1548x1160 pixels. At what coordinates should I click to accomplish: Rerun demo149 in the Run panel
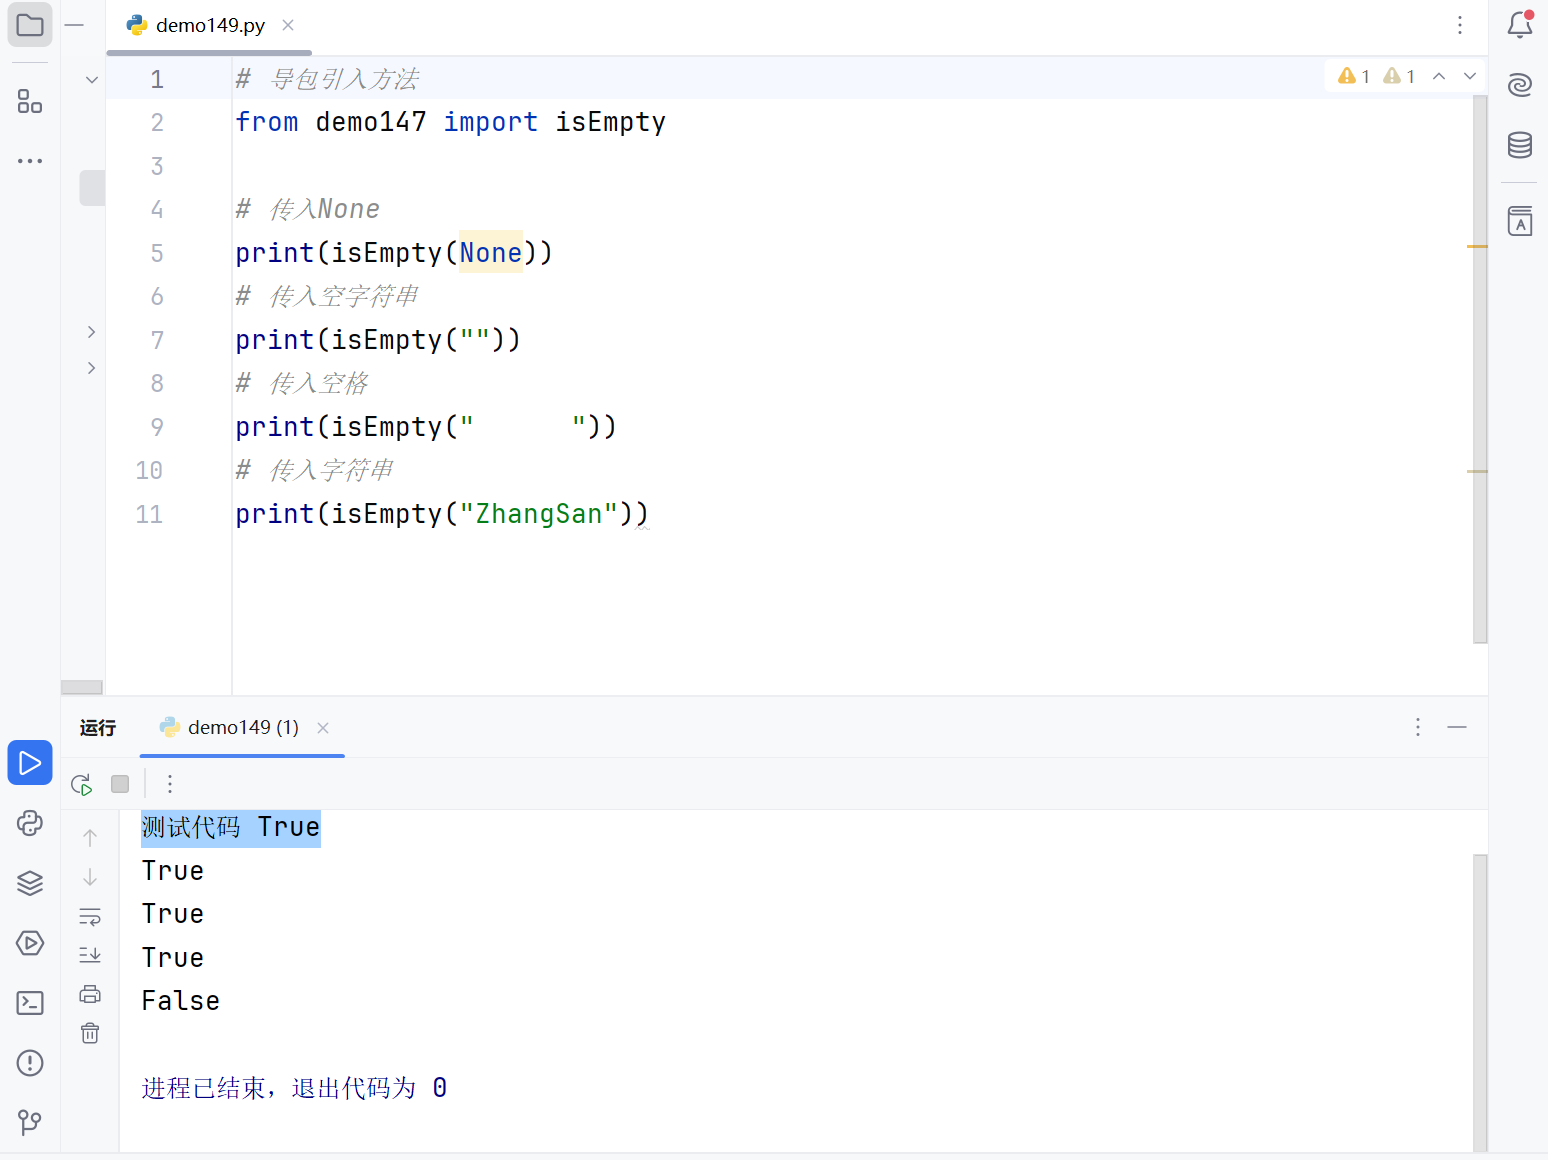pyautogui.click(x=82, y=784)
